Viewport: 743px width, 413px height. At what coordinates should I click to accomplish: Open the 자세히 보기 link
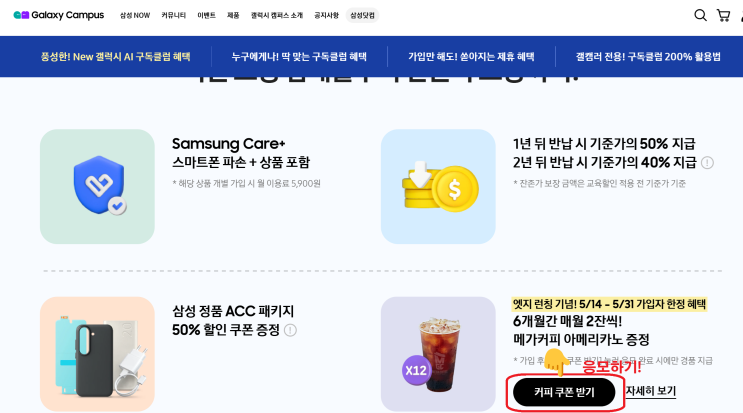point(651,391)
